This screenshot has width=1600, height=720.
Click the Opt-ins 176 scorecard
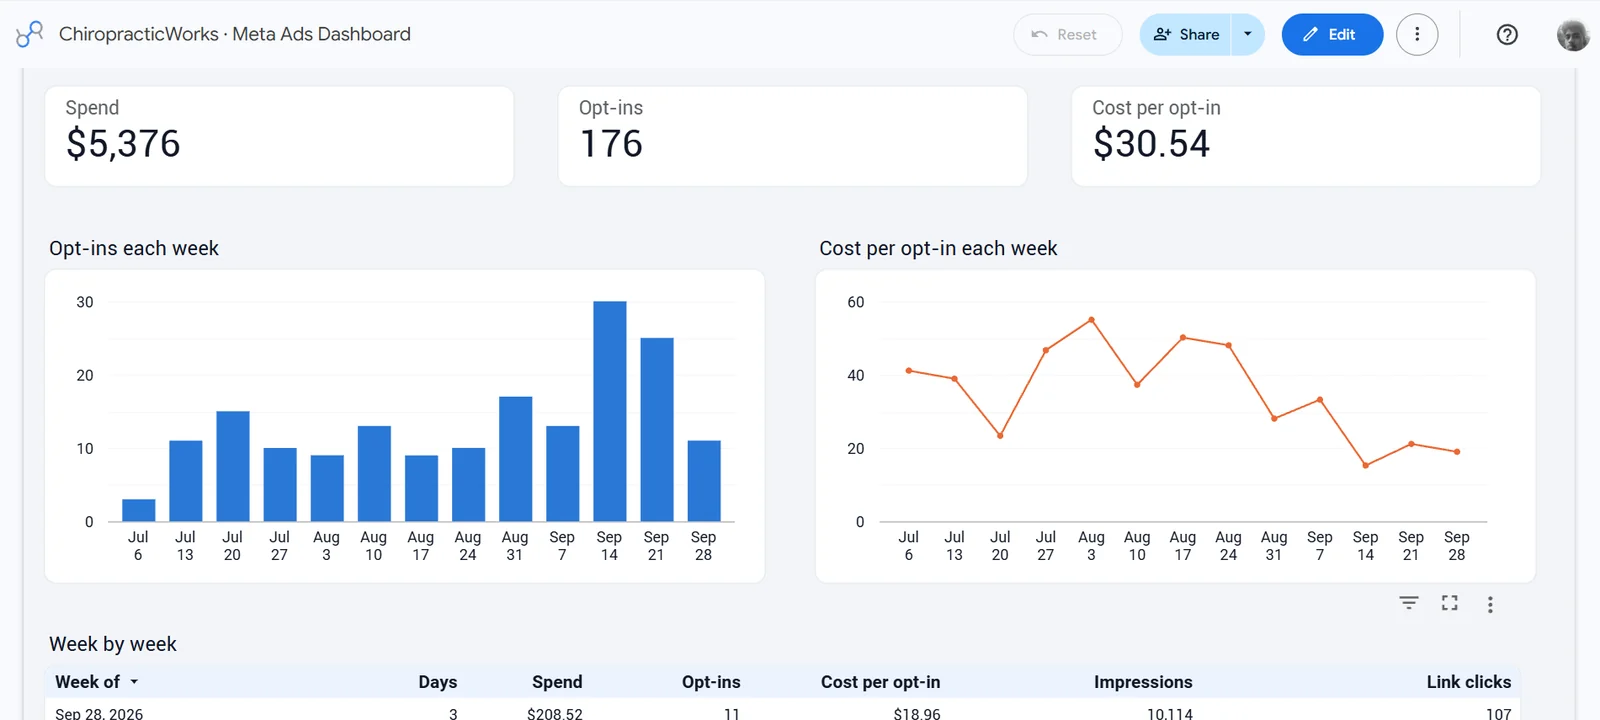[x=792, y=136]
